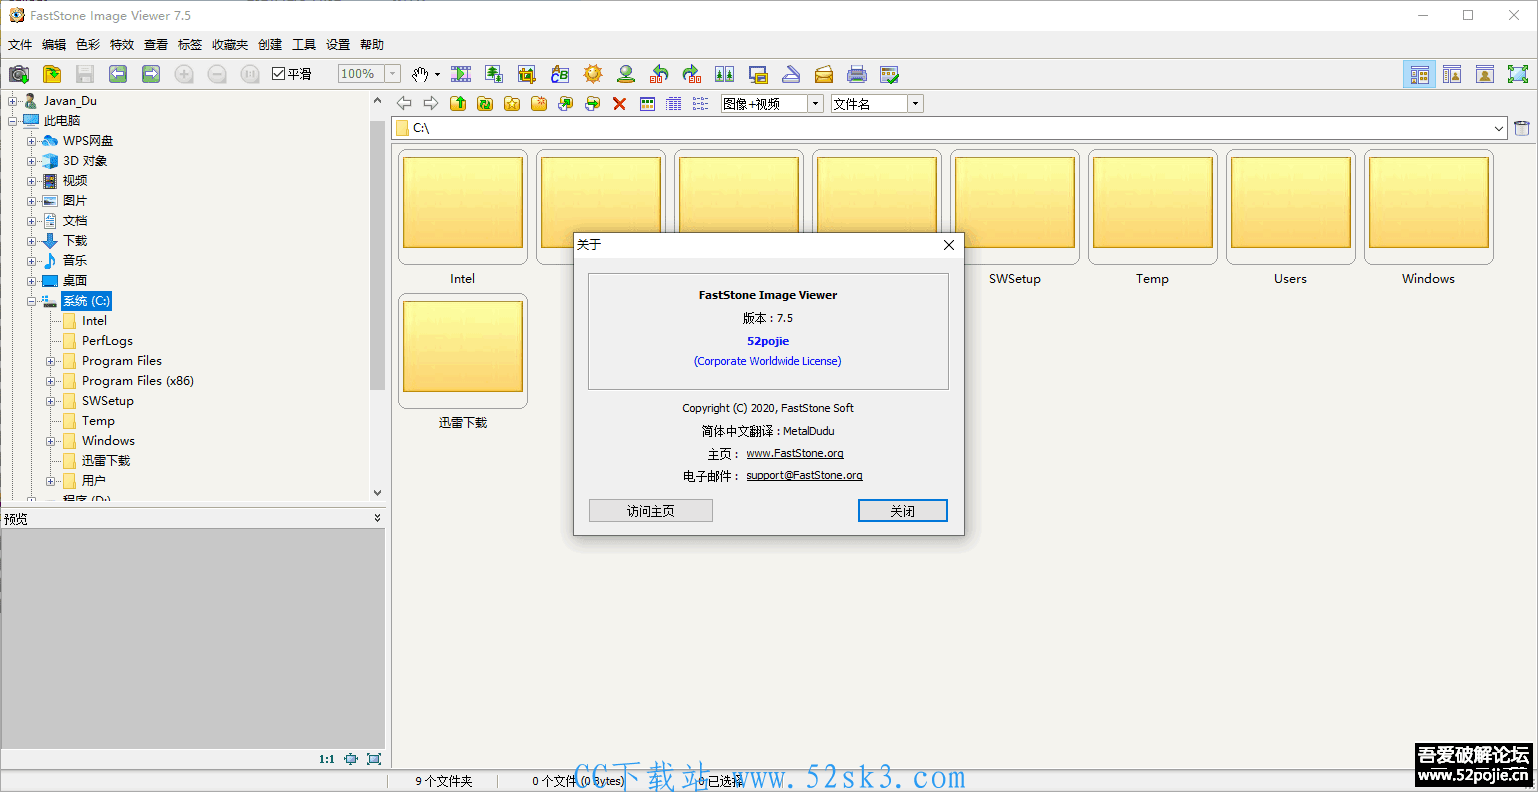Click navigate back arrow in browser toolbar
Image resolution: width=1538 pixels, height=792 pixels.
404,103
